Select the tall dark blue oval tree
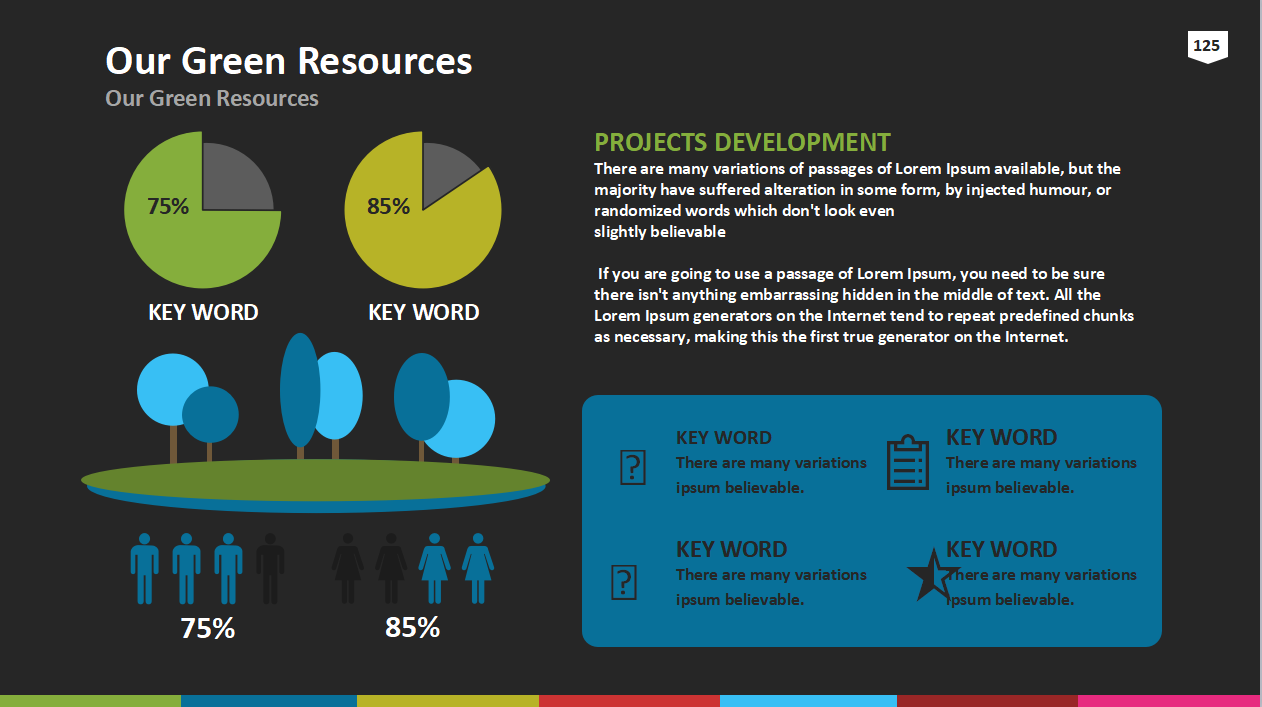Viewport: 1262px width, 707px height. coord(299,390)
